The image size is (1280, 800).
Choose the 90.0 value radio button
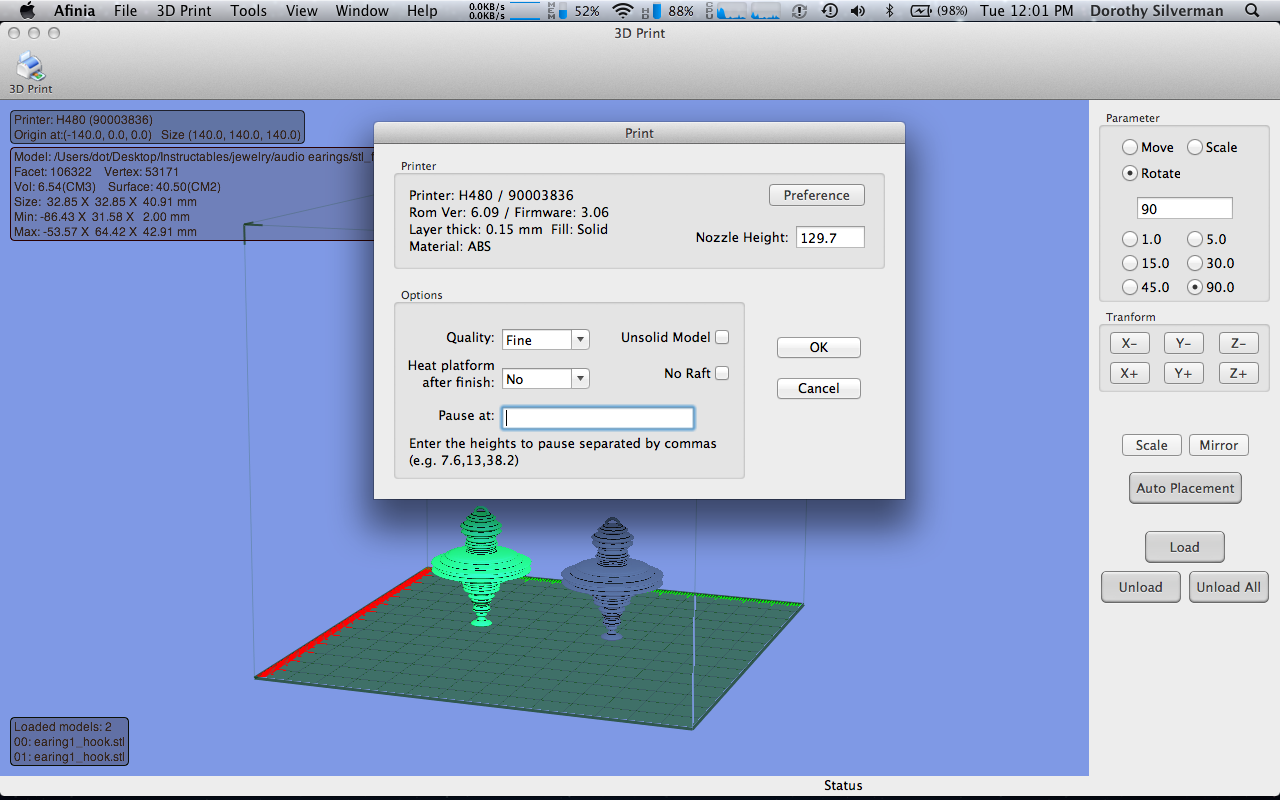(x=1195, y=287)
